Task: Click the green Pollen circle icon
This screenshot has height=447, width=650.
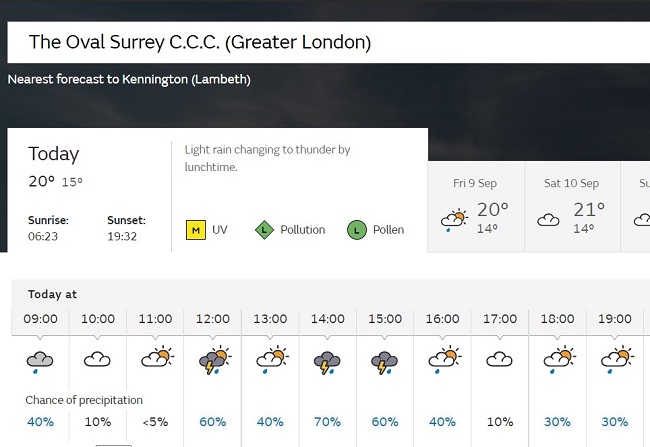Action: pos(357,230)
